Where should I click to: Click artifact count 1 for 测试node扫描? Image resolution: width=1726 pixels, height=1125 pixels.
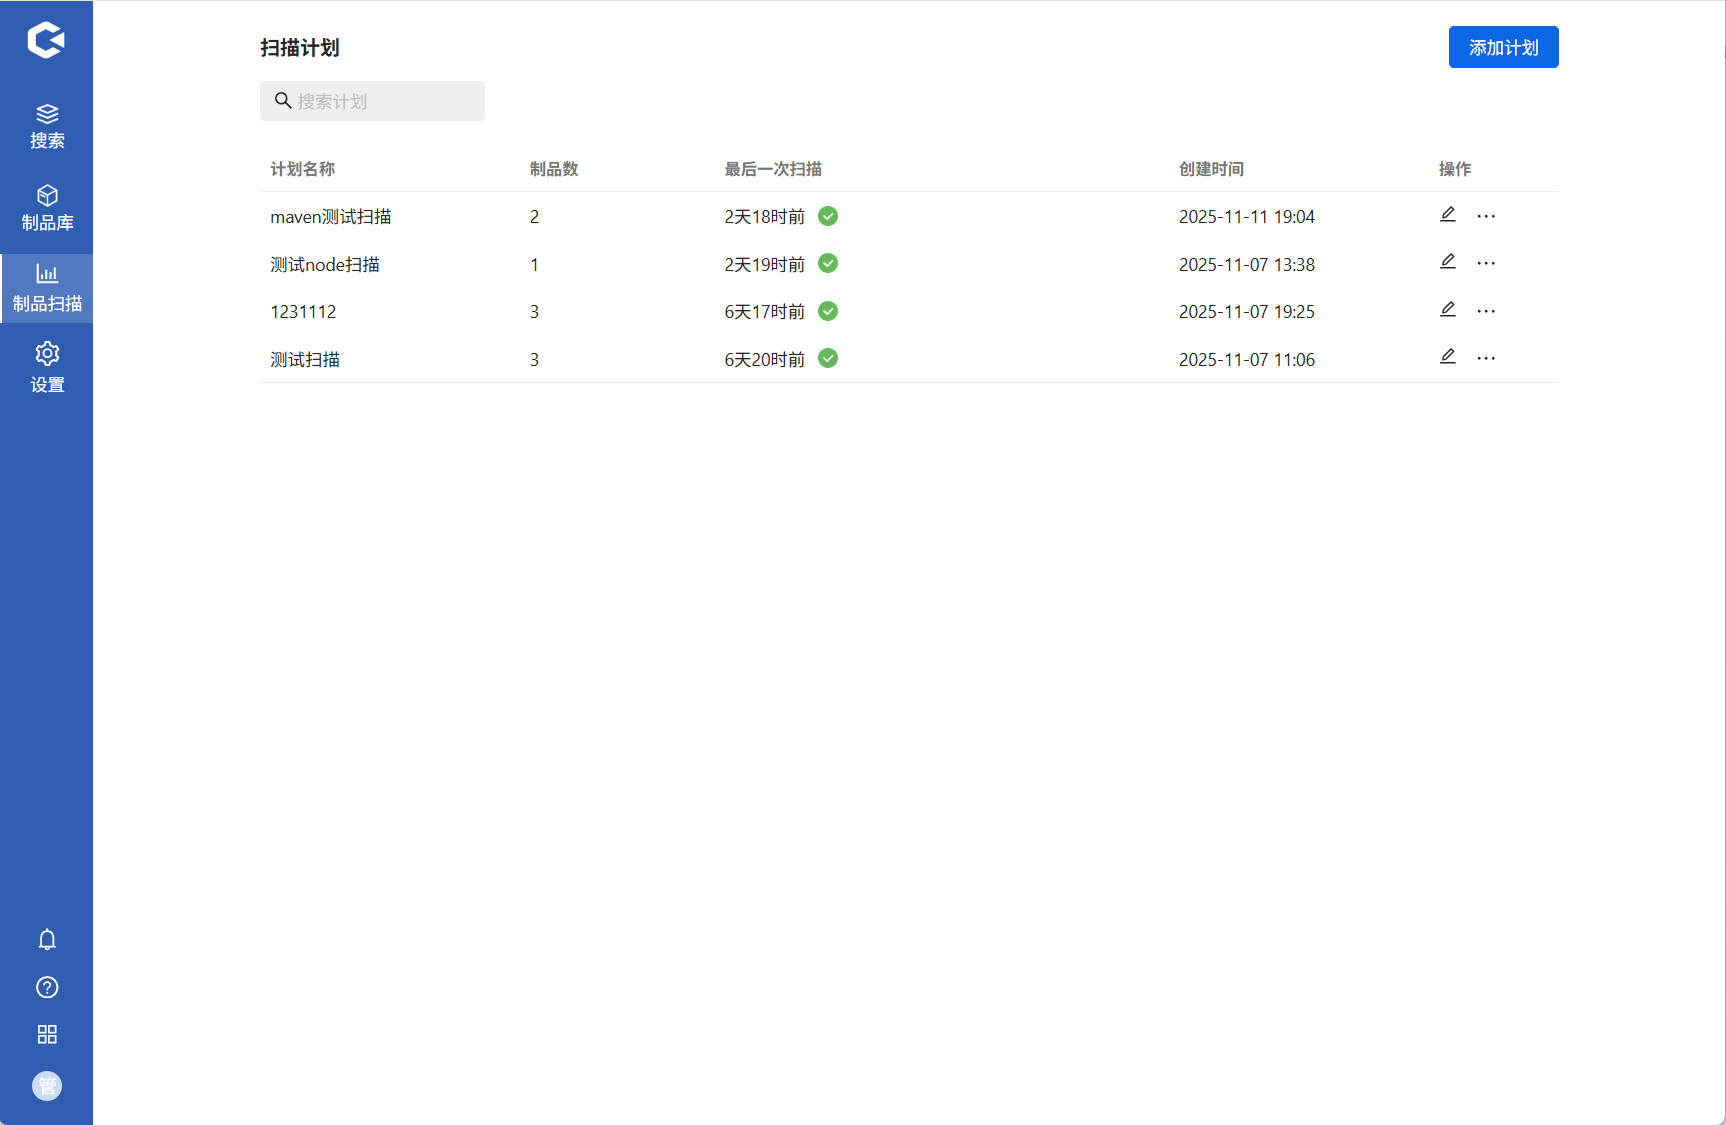click(x=534, y=265)
